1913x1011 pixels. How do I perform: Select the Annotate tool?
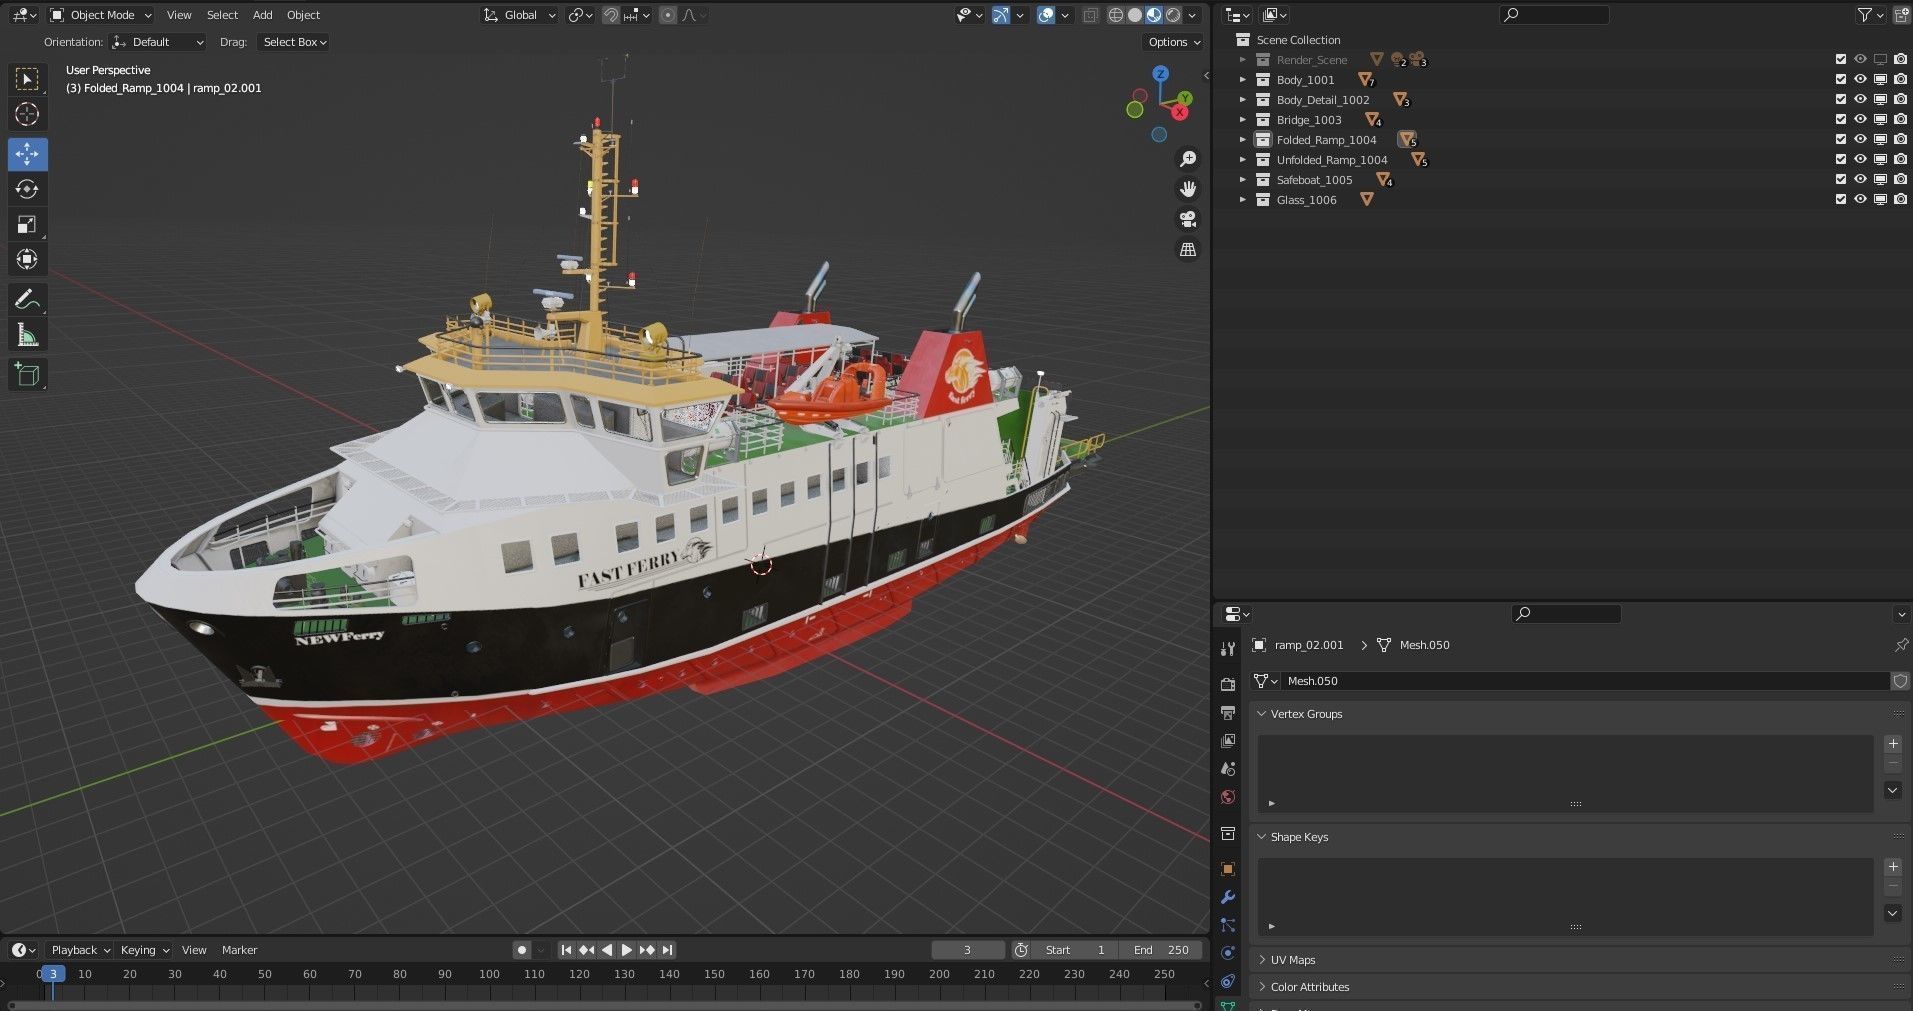(27, 299)
